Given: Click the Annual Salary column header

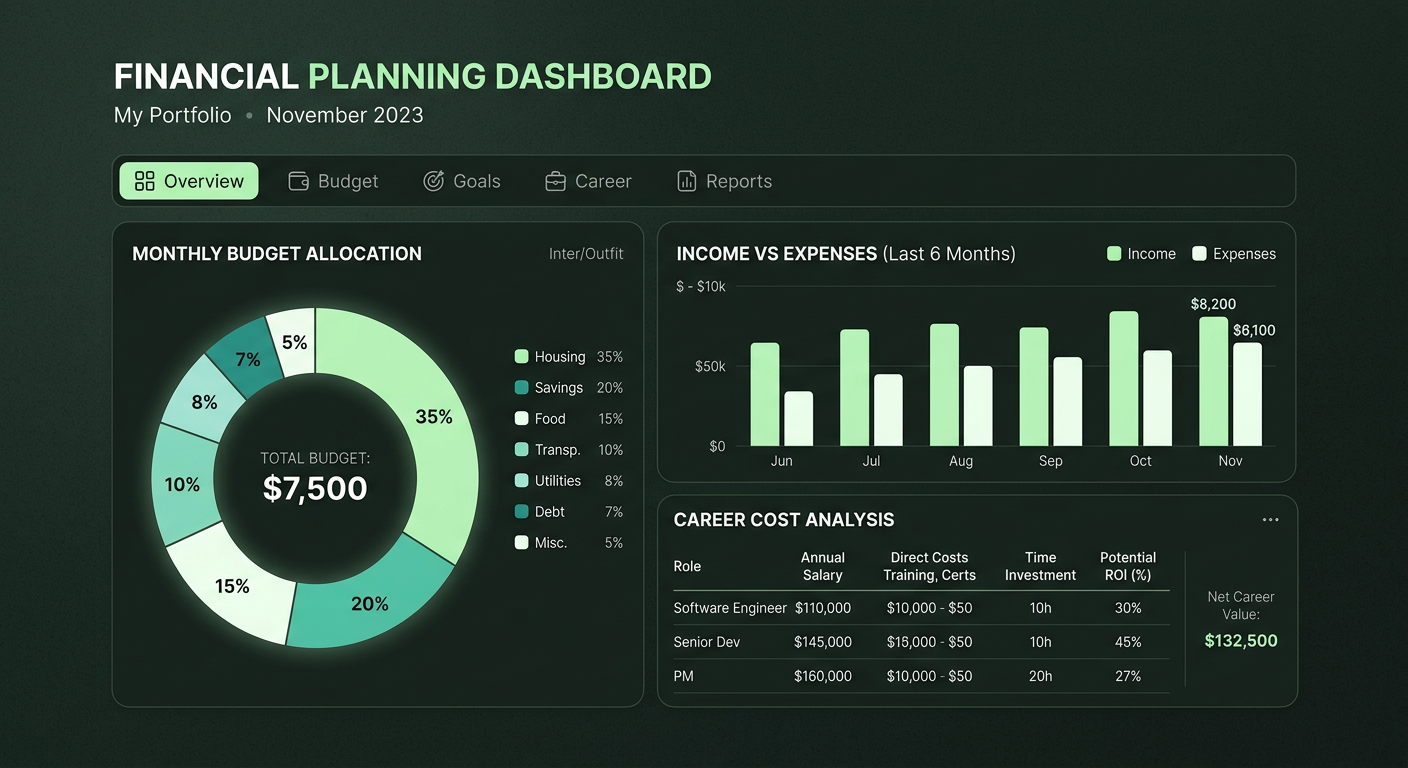Looking at the screenshot, I should [823, 566].
